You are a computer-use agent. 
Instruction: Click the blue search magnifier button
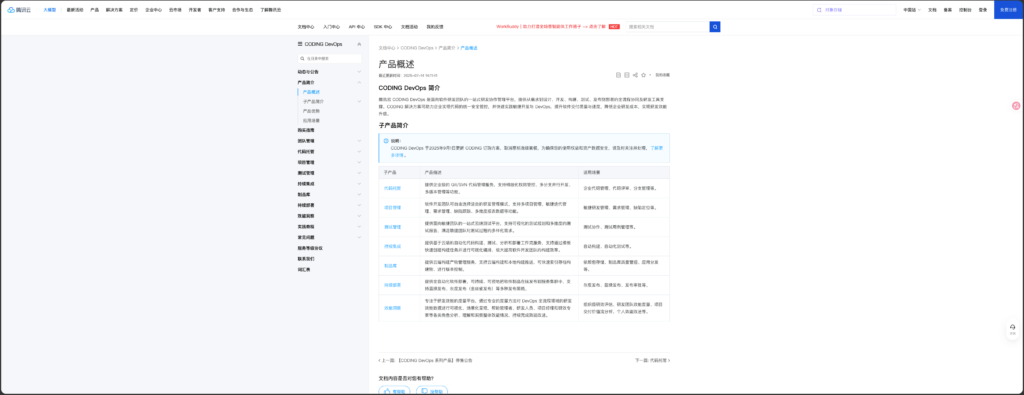[715, 27]
